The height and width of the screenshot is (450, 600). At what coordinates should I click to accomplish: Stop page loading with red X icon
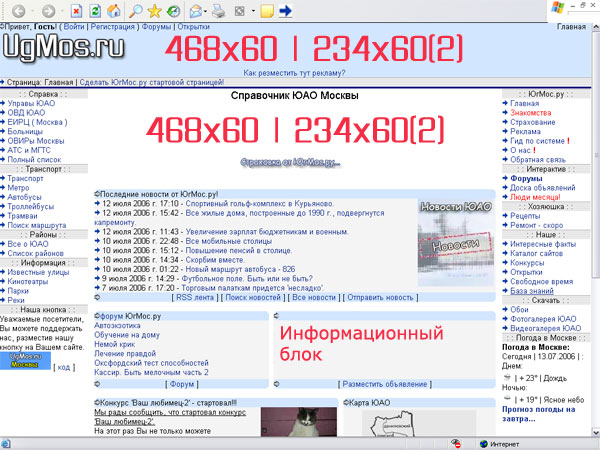[77, 11]
